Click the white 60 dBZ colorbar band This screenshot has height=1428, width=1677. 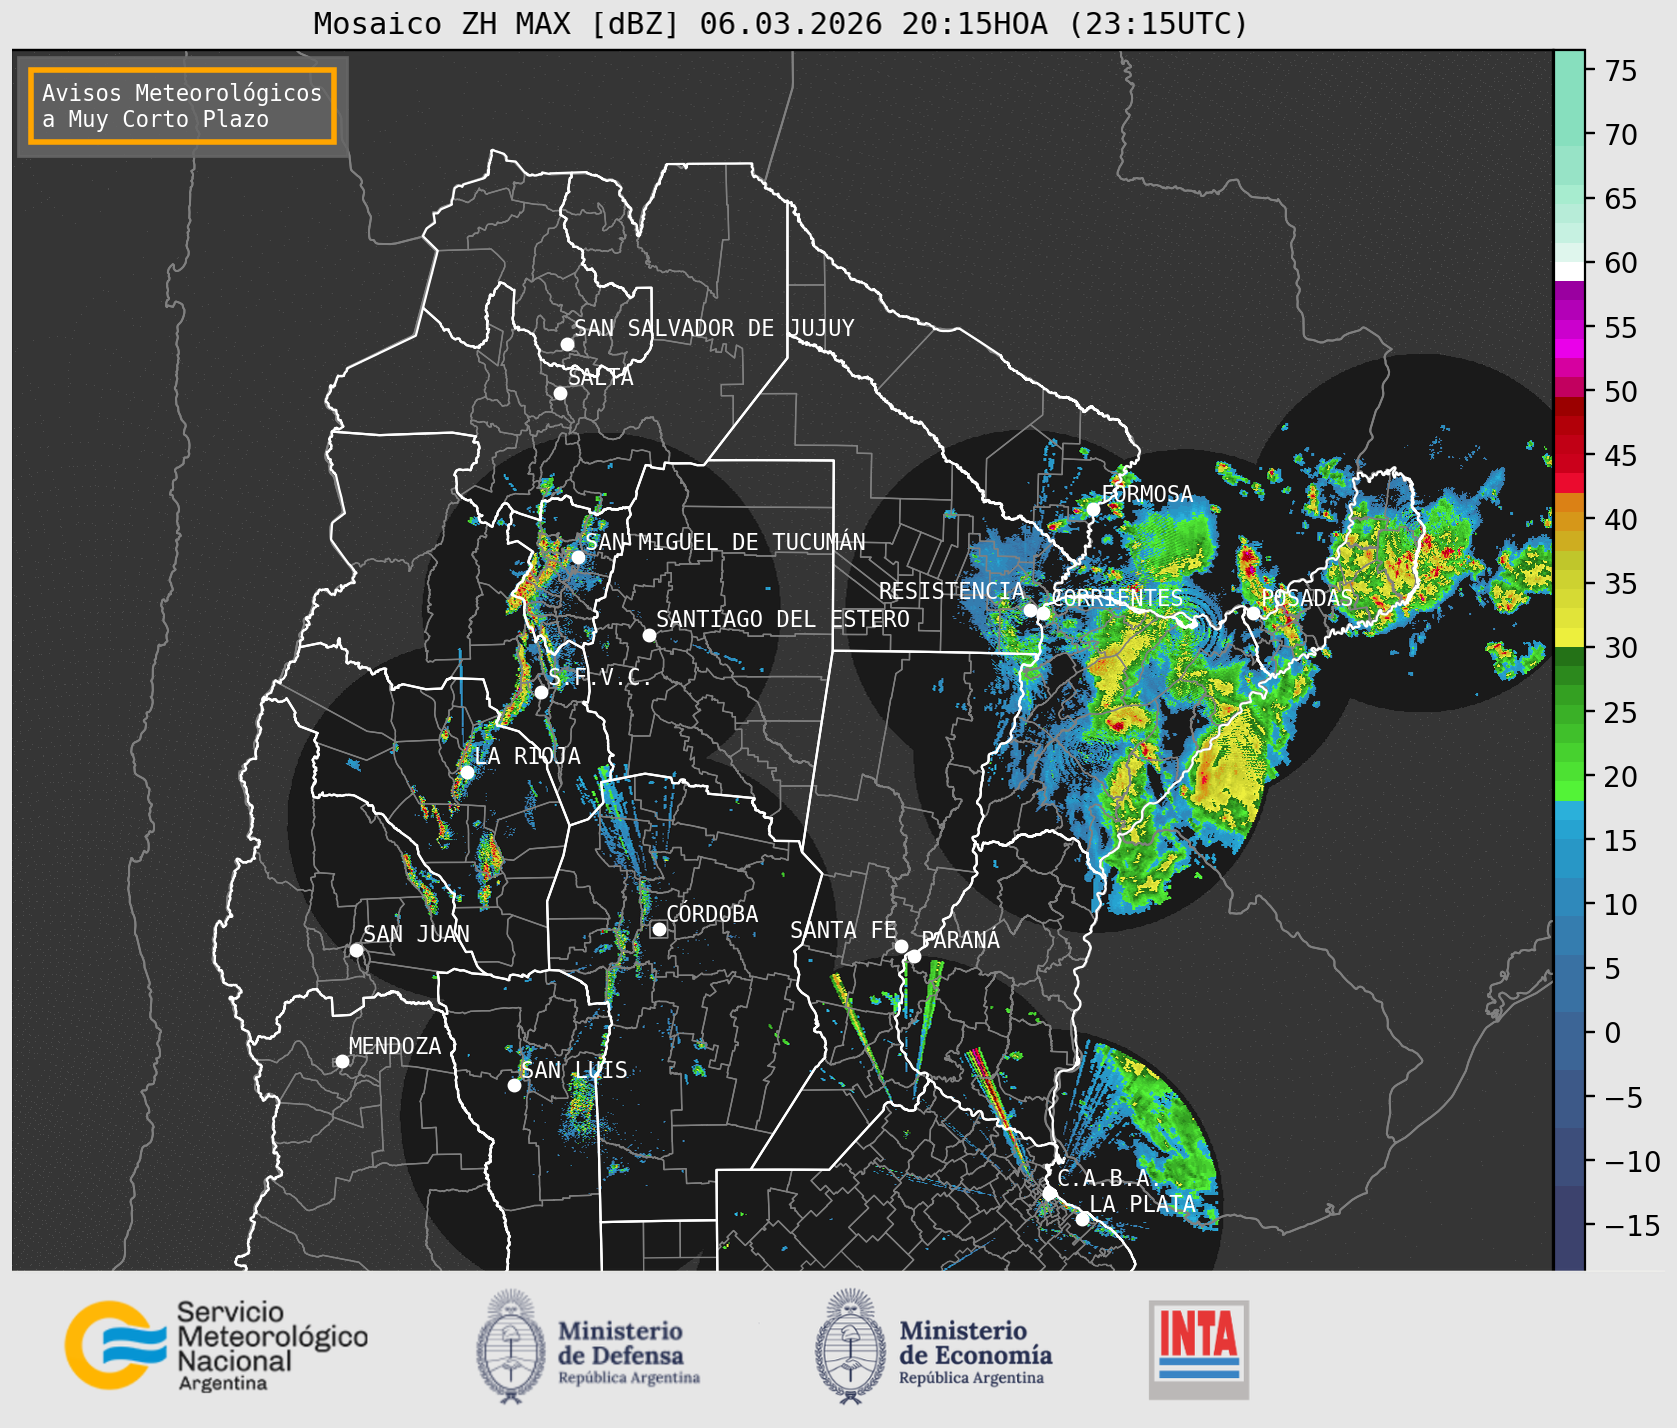(1569, 271)
